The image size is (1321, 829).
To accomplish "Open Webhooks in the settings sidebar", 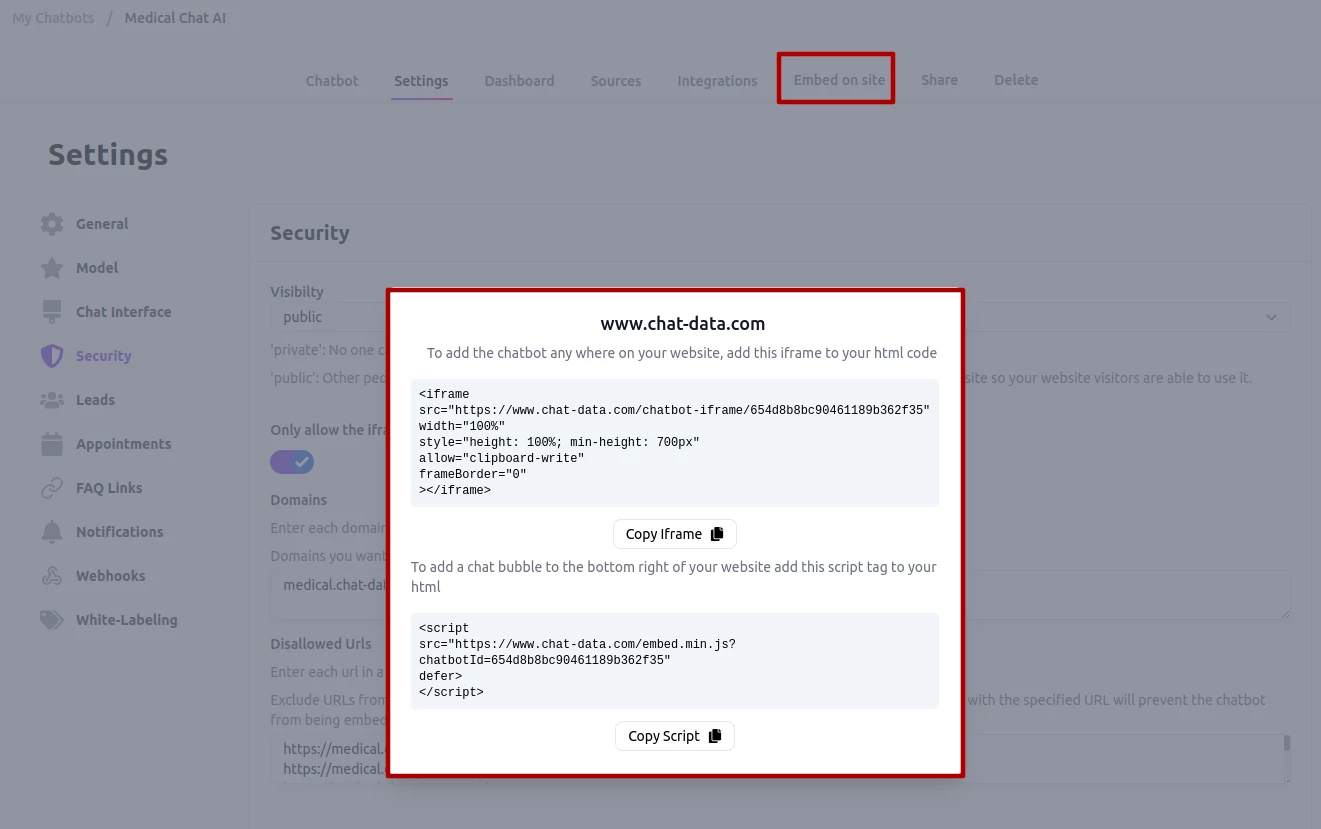I will (x=111, y=576).
